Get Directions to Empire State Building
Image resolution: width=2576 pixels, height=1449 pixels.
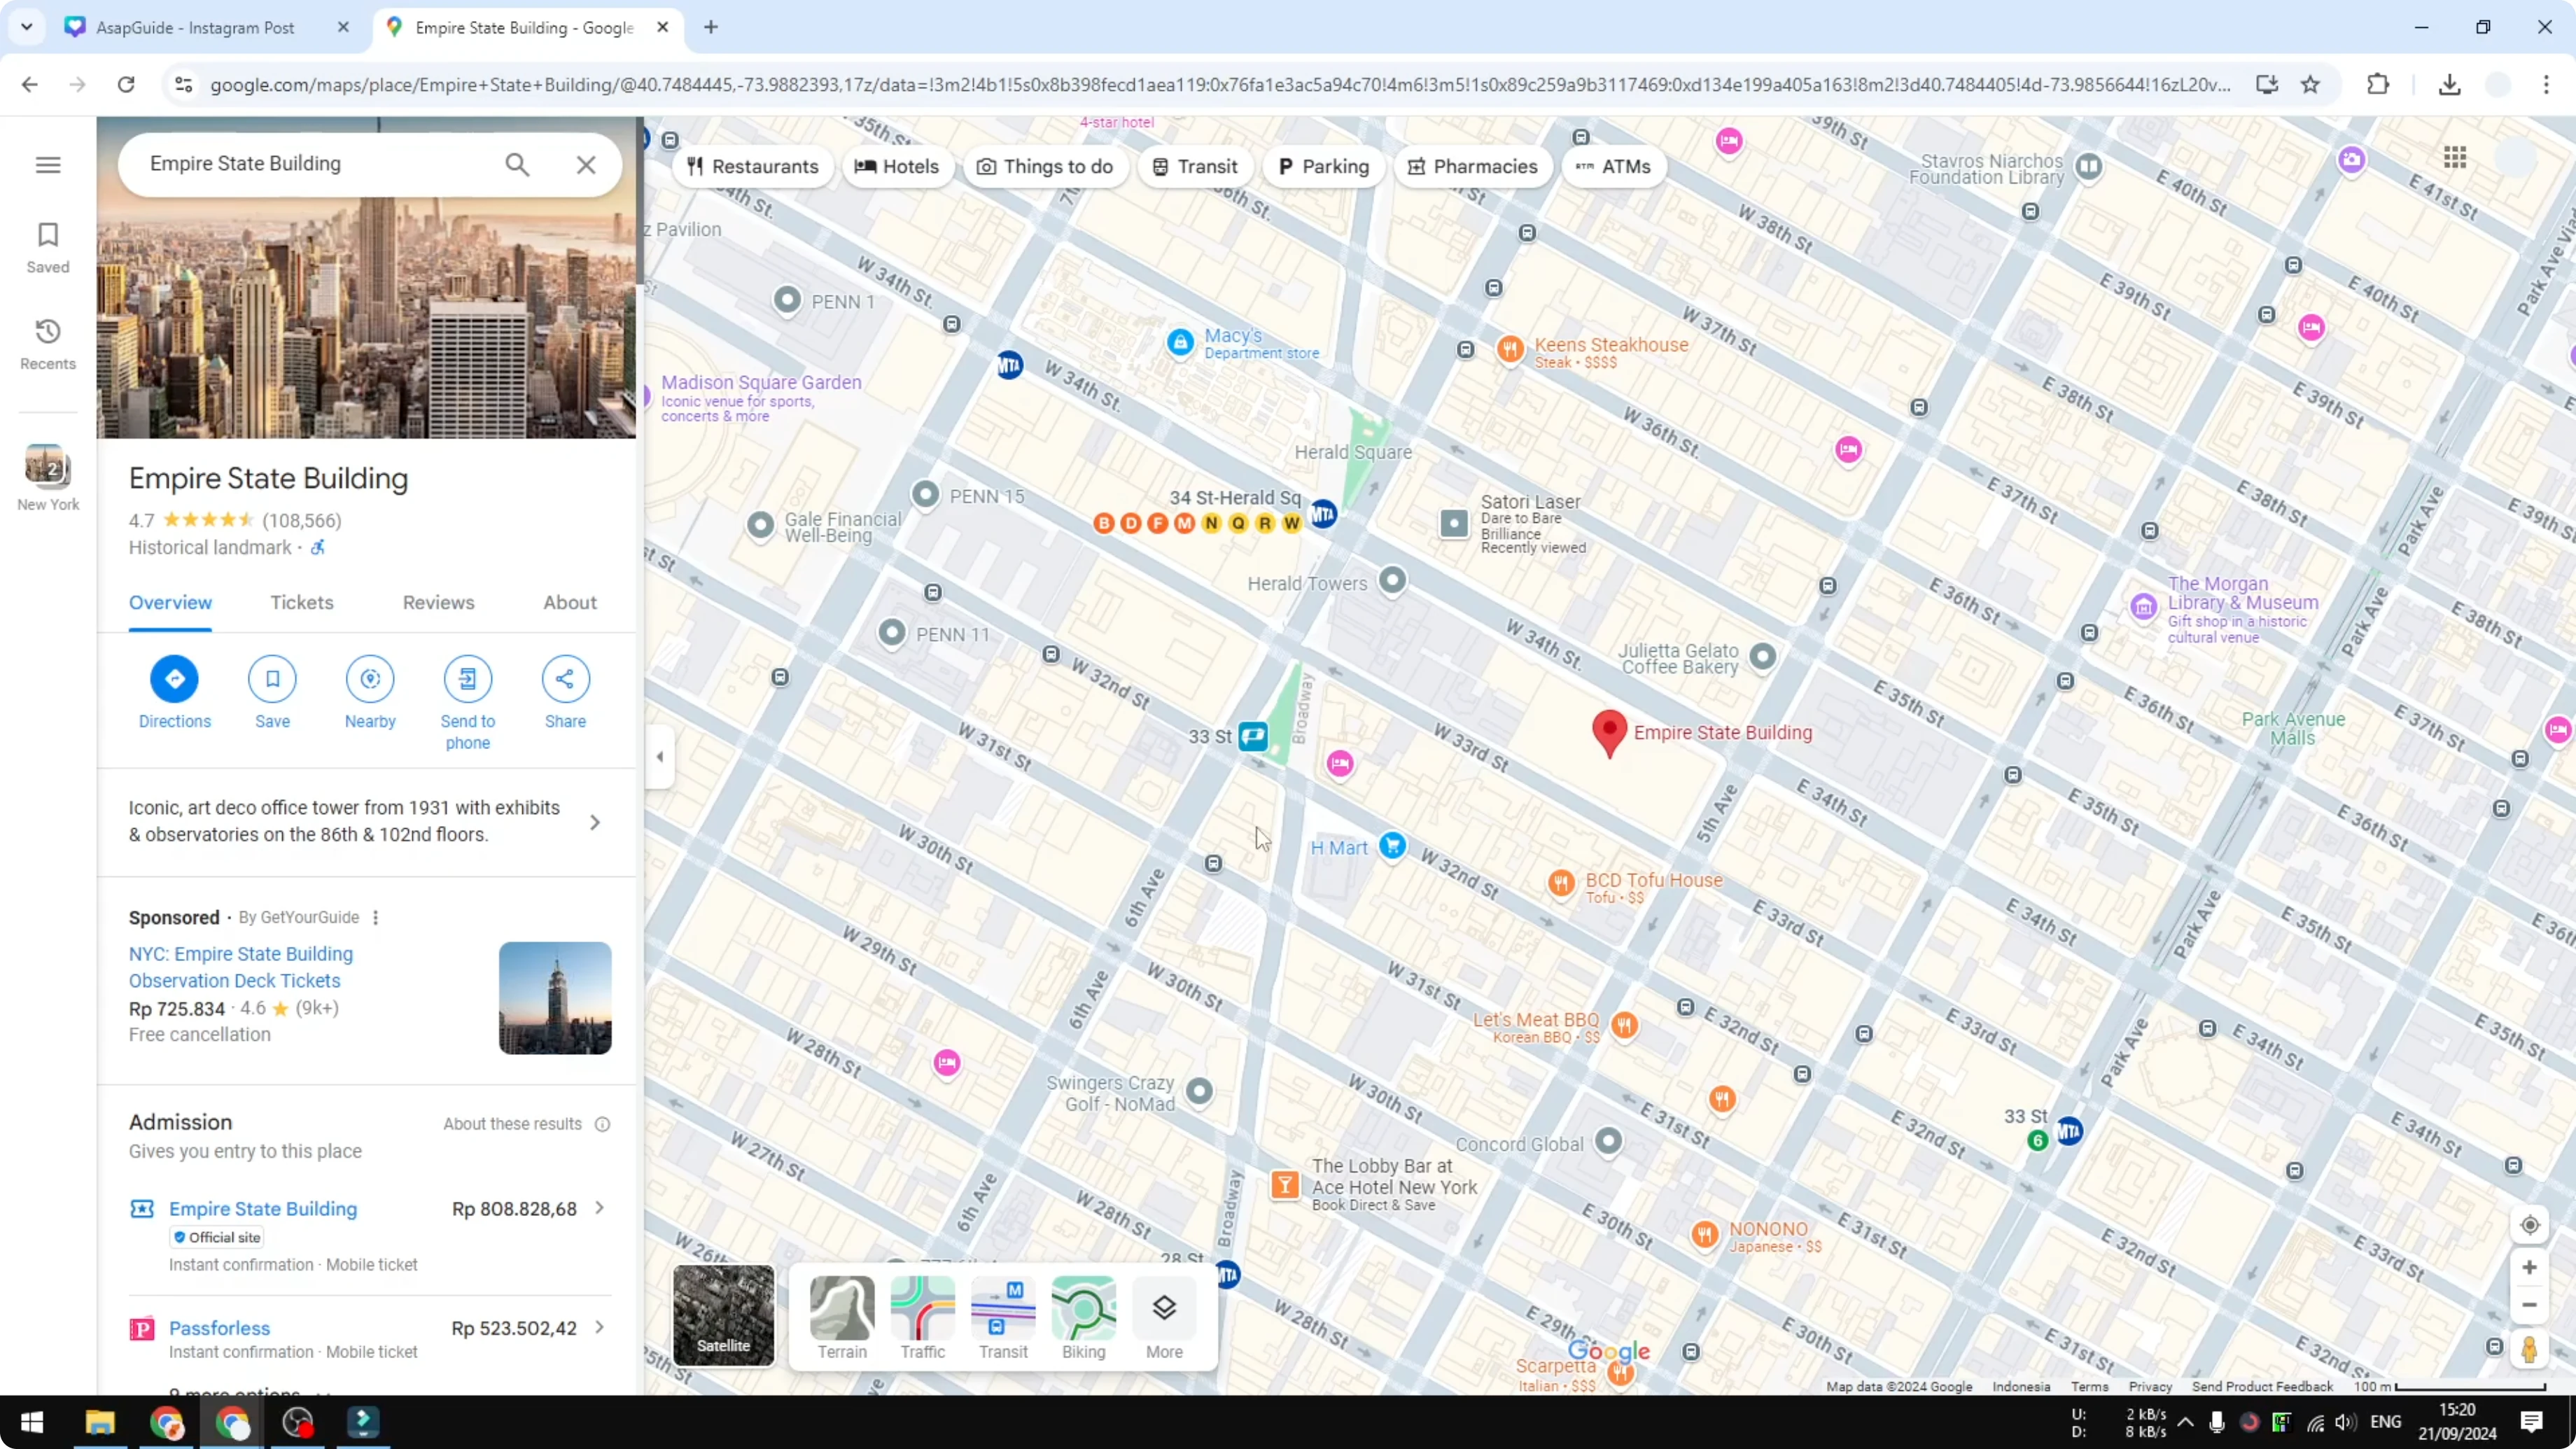click(x=174, y=692)
